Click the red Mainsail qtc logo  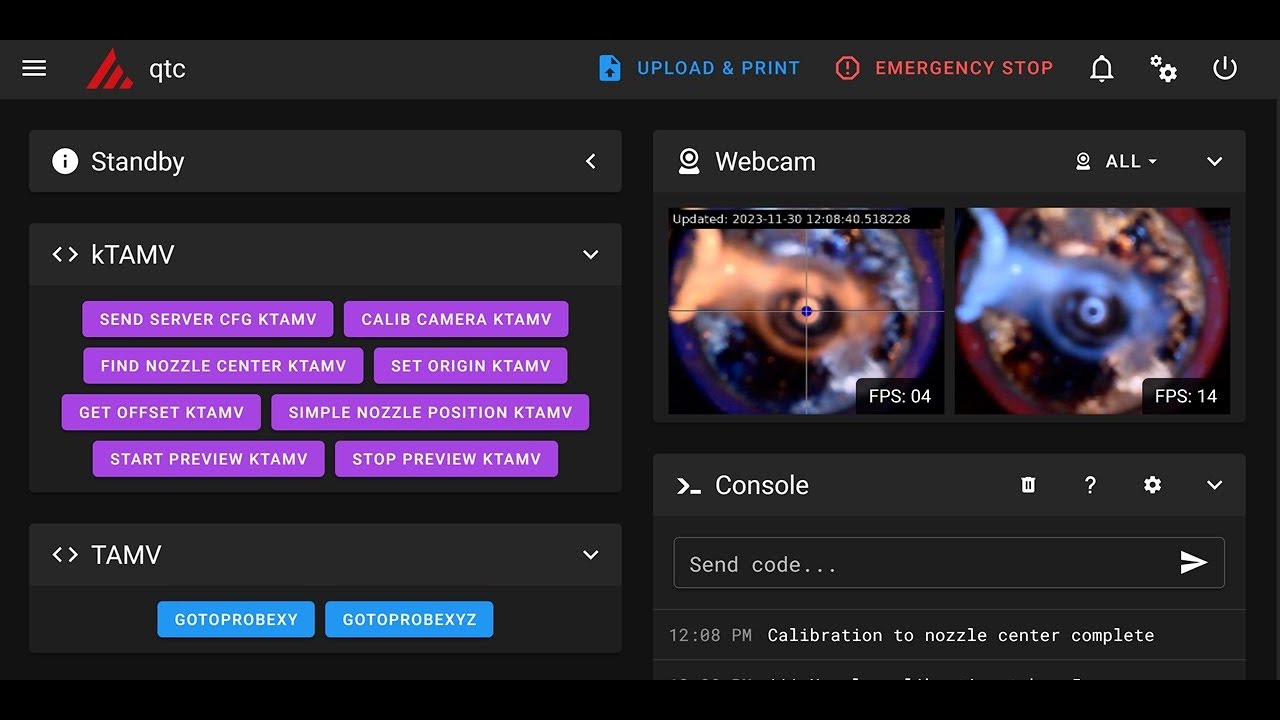109,69
